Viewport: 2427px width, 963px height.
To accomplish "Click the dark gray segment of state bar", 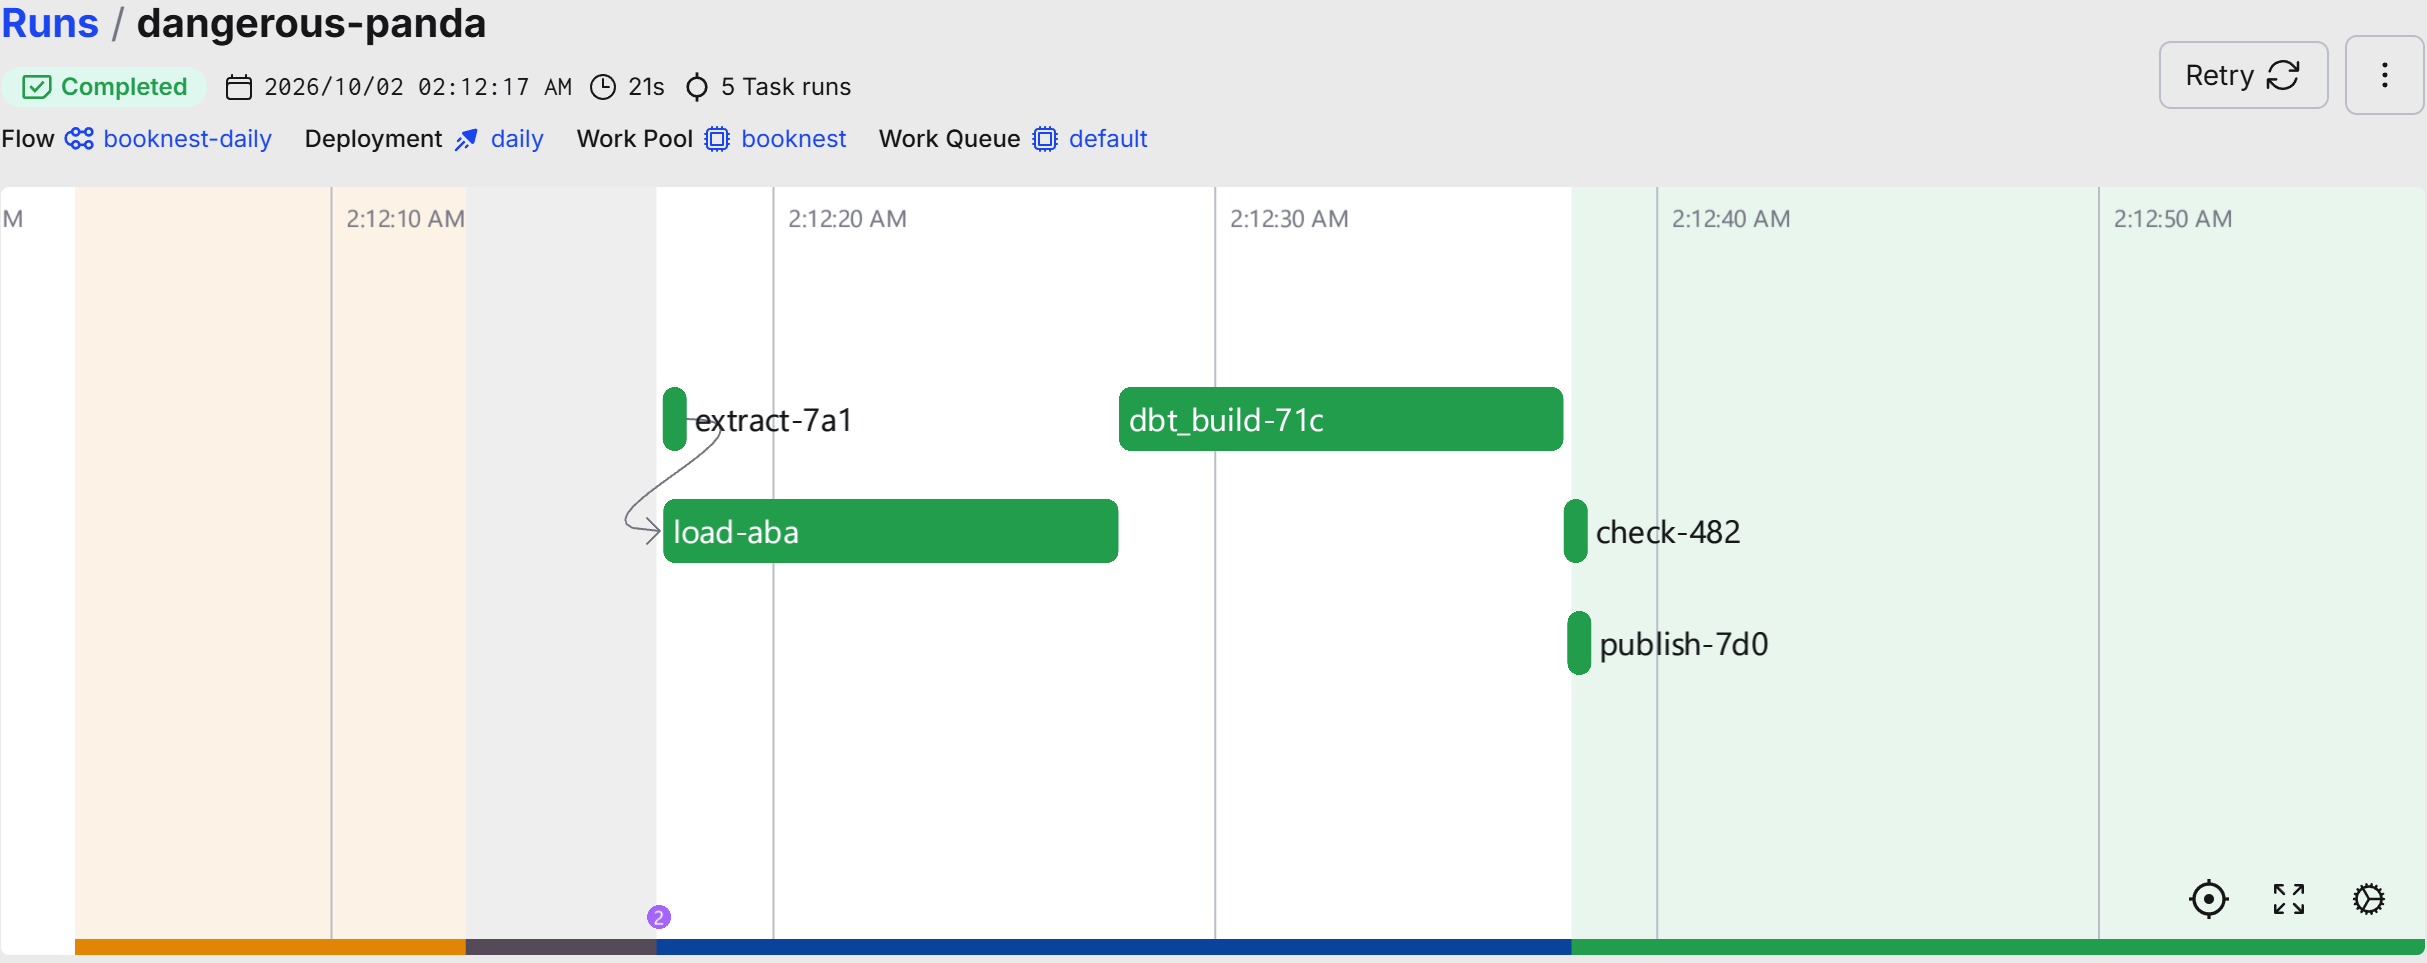I will click(x=561, y=947).
